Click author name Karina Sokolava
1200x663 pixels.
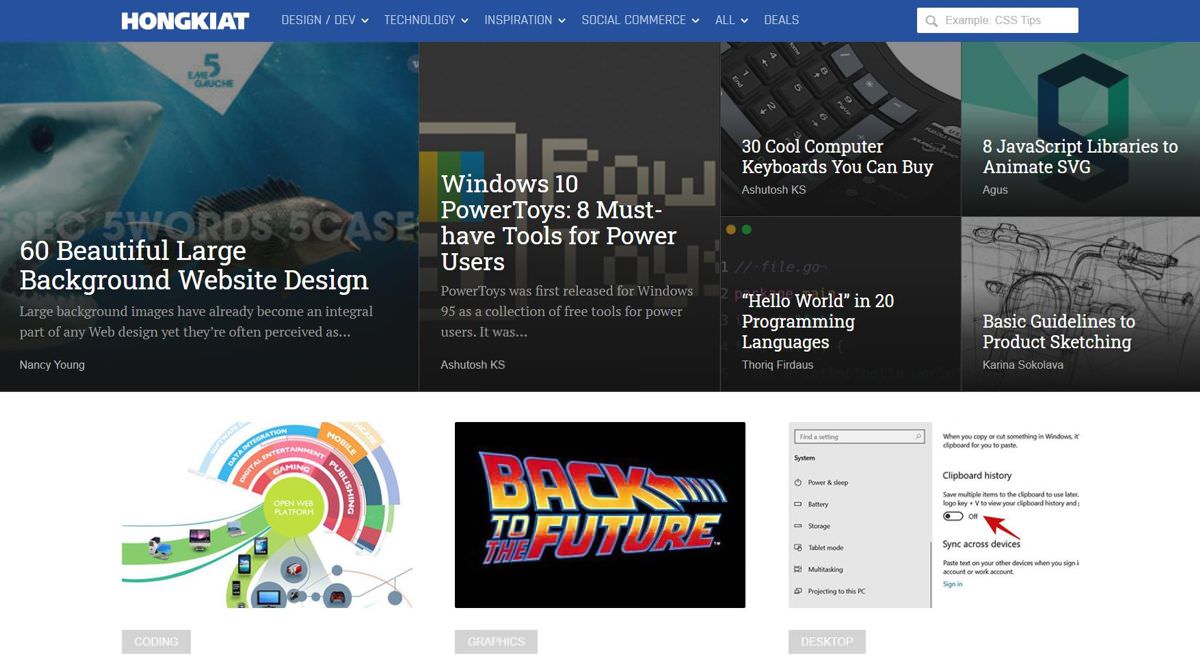[x=1023, y=365]
